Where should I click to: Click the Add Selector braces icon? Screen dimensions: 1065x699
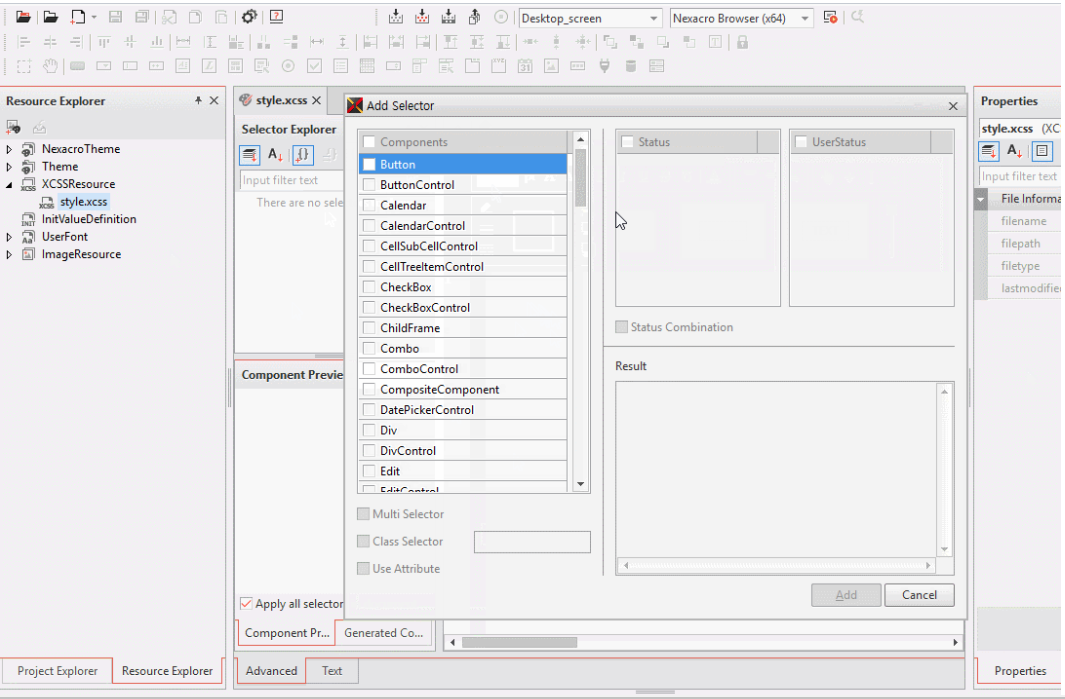coord(303,155)
